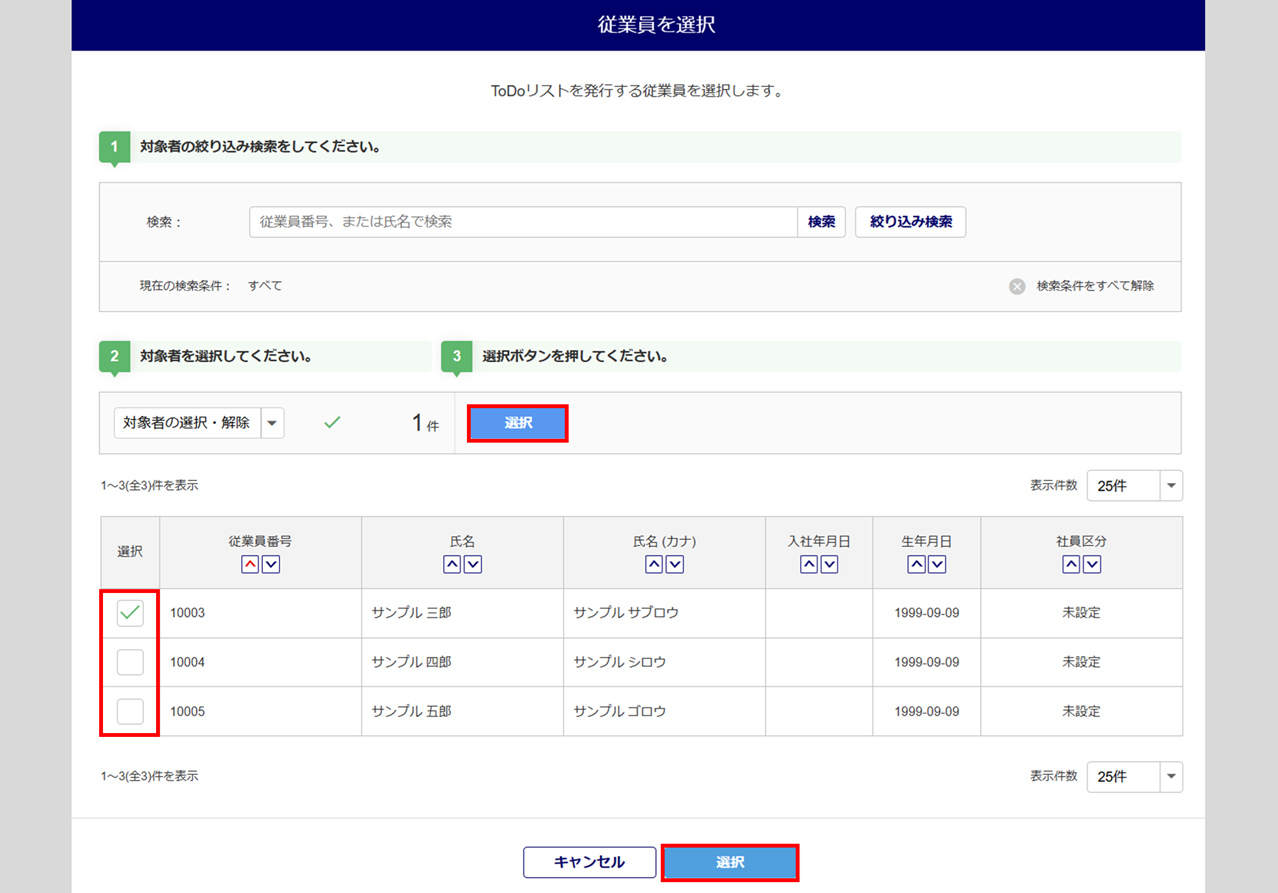The height and width of the screenshot is (893, 1278).
Task: Click the clear-all search conditions X icon
Action: click(x=1017, y=286)
